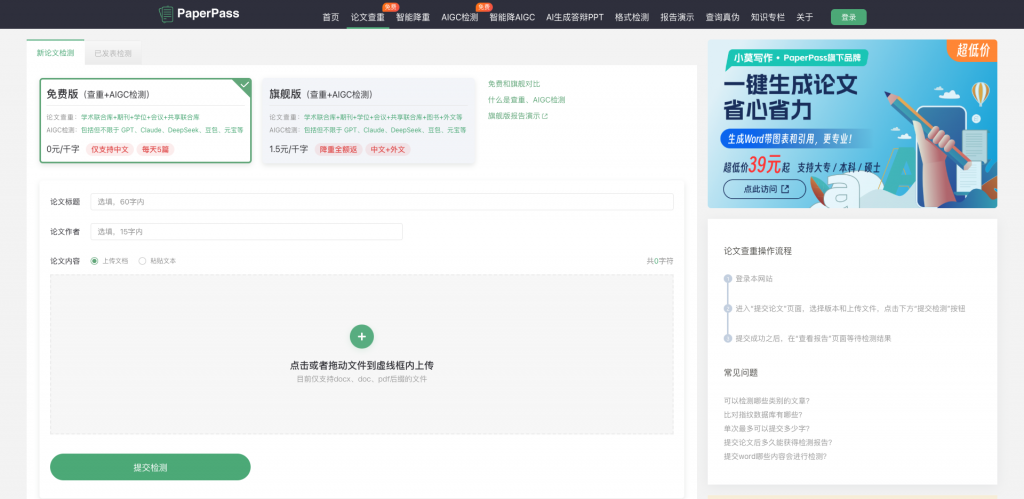Click the 每天5篇 tag on 免费版

155,150
